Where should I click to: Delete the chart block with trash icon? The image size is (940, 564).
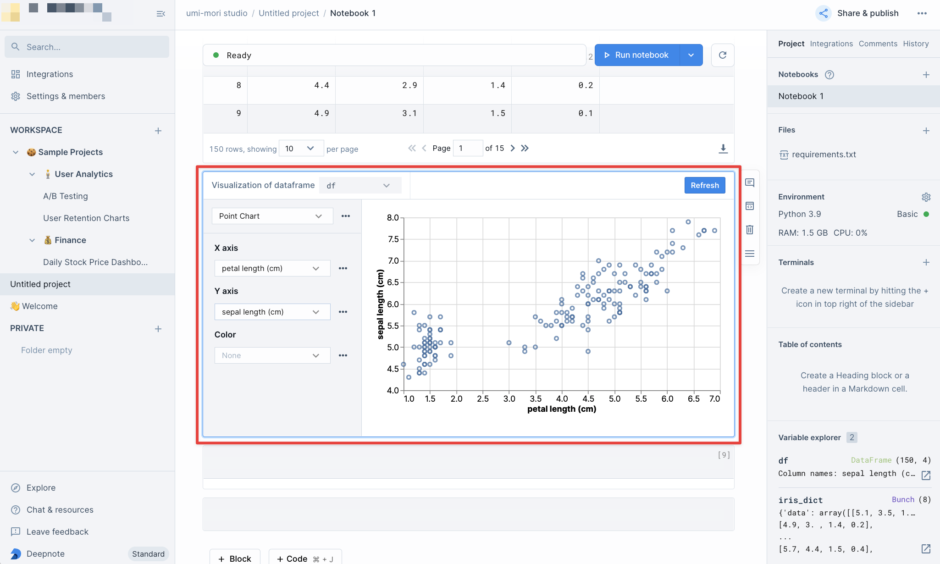(x=750, y=230)
